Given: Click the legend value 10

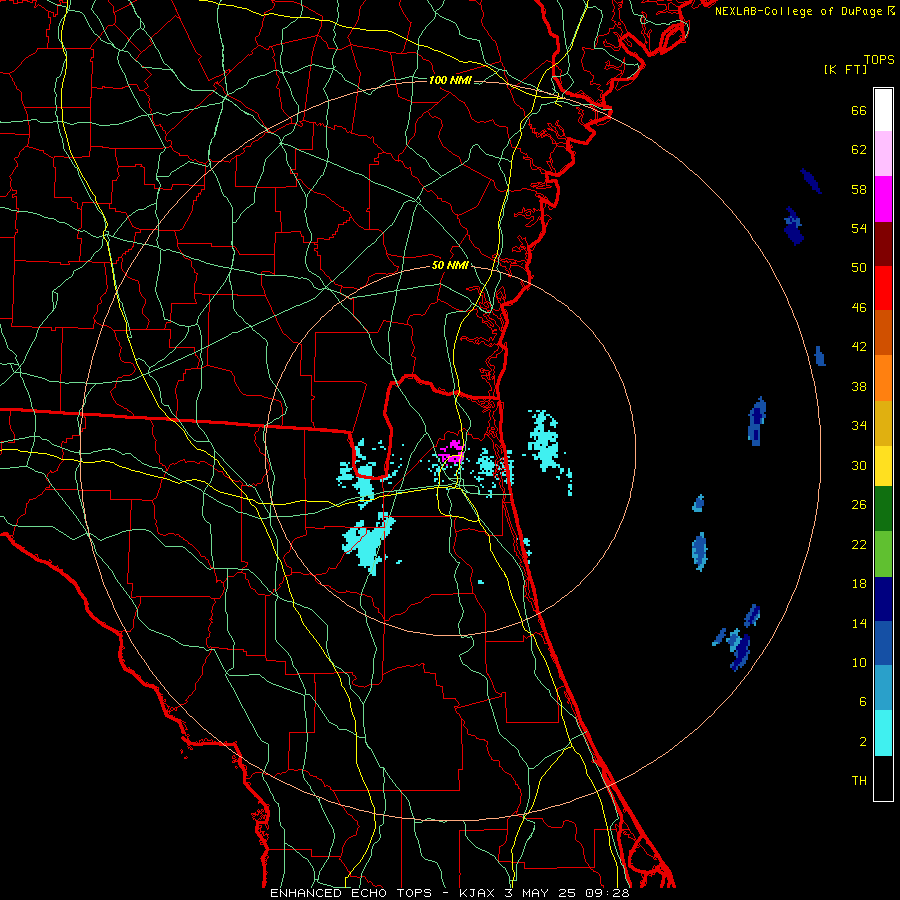Looking at the screenshot, I should click(x=859, y=662).
